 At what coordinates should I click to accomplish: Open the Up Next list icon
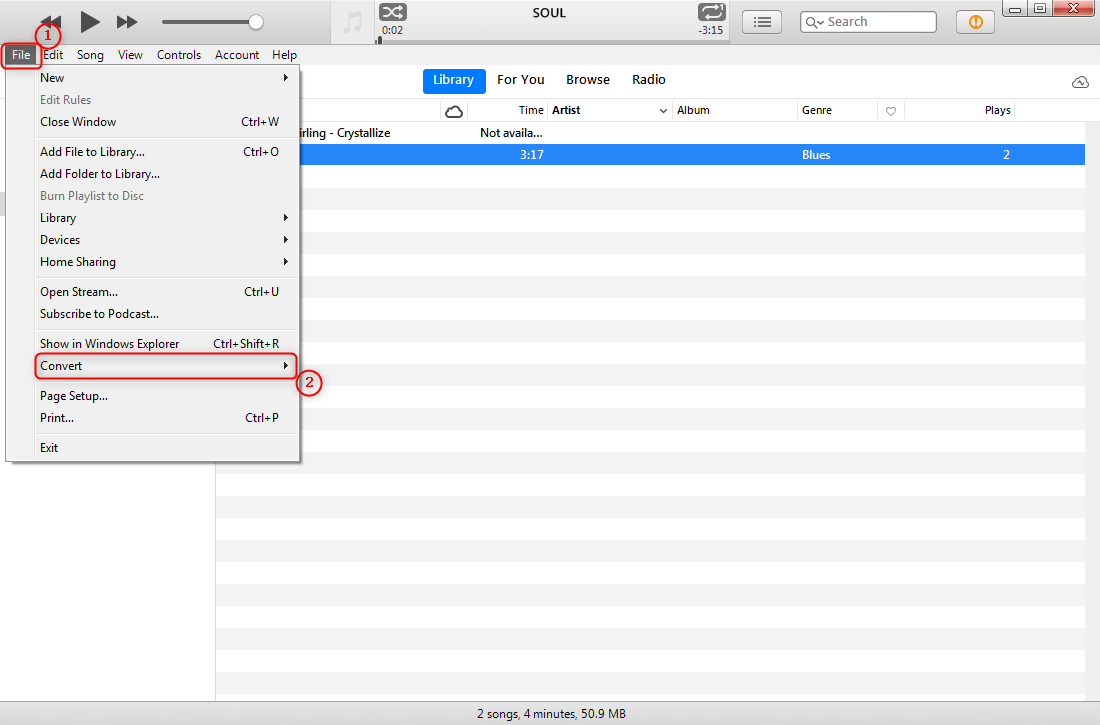[762, 22]
